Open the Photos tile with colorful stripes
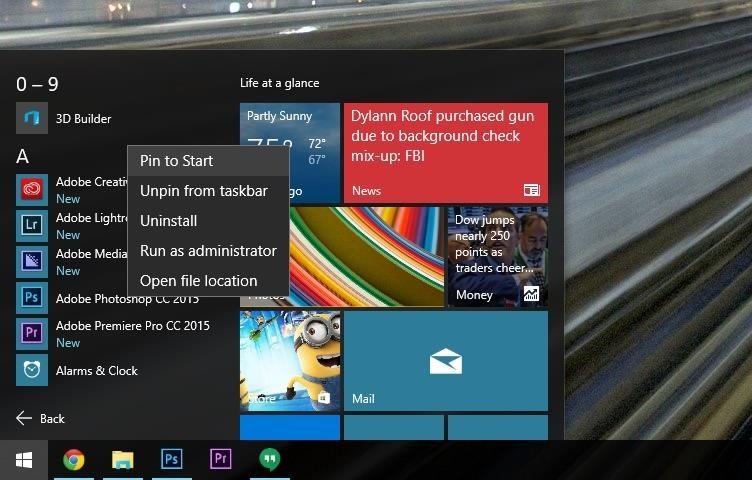Image resolution: width=752 pixels, height=480 pixels. point(367,257)
